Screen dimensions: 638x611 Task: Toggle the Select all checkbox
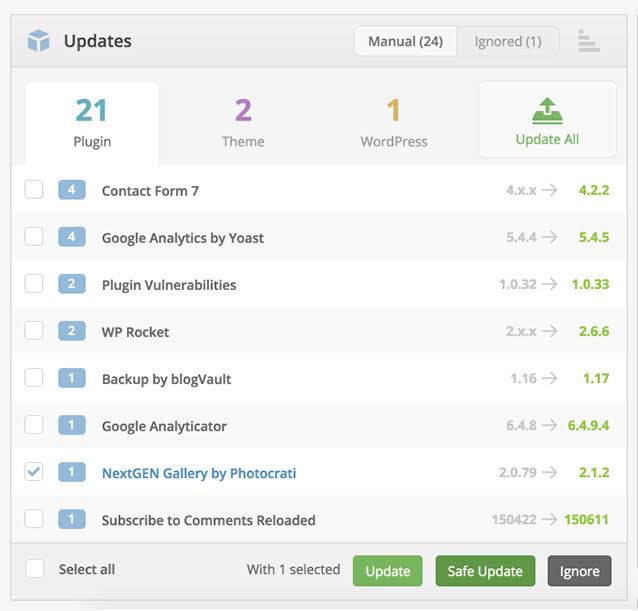(35, 568)
